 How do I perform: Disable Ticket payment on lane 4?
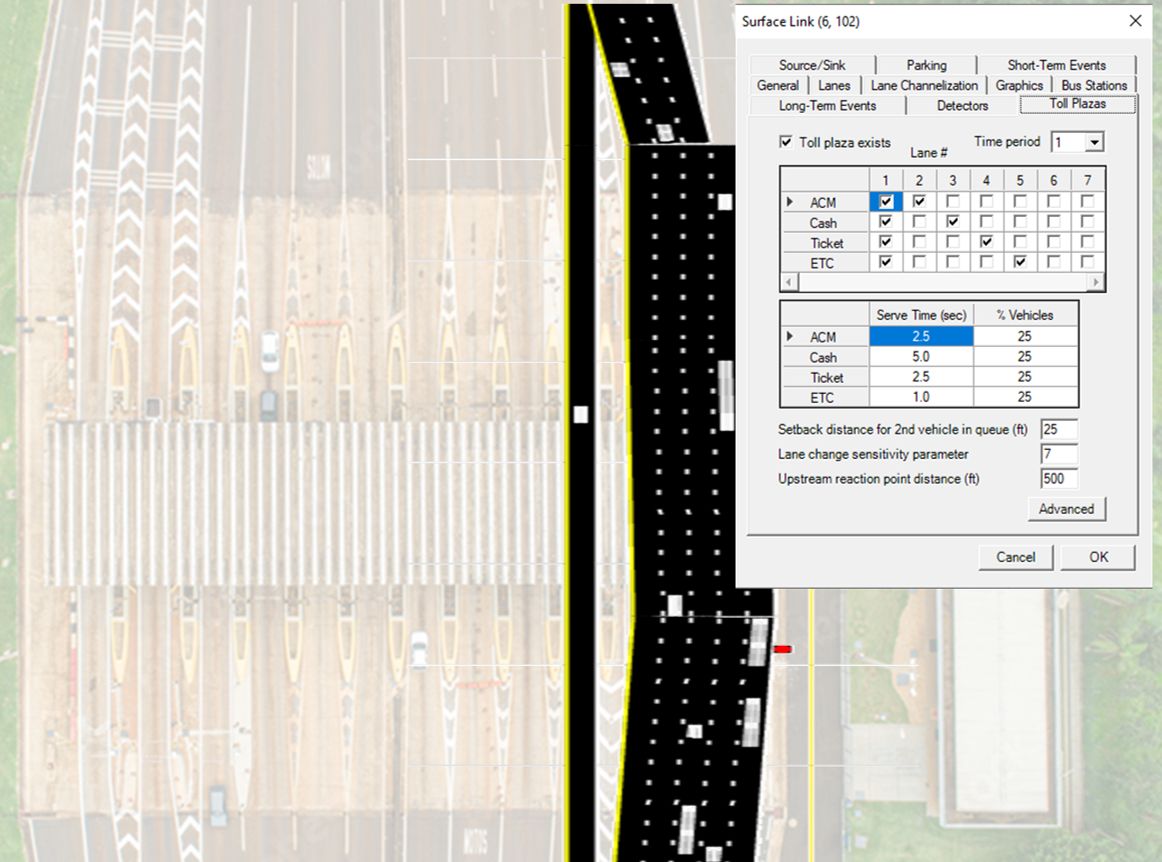coord(986,242)
